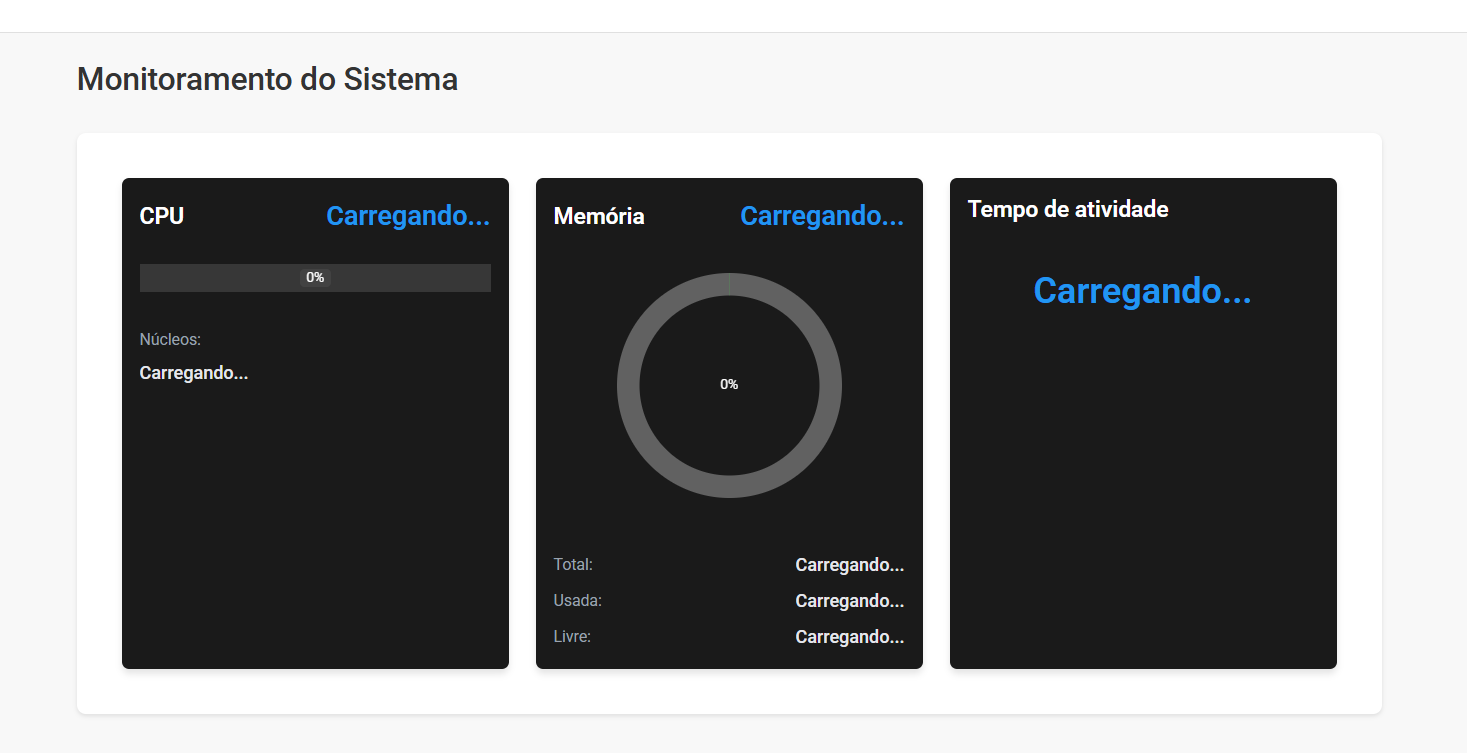Select the Livre memory label
Viewport: 1467px width, 753px height.
[572, 637]
